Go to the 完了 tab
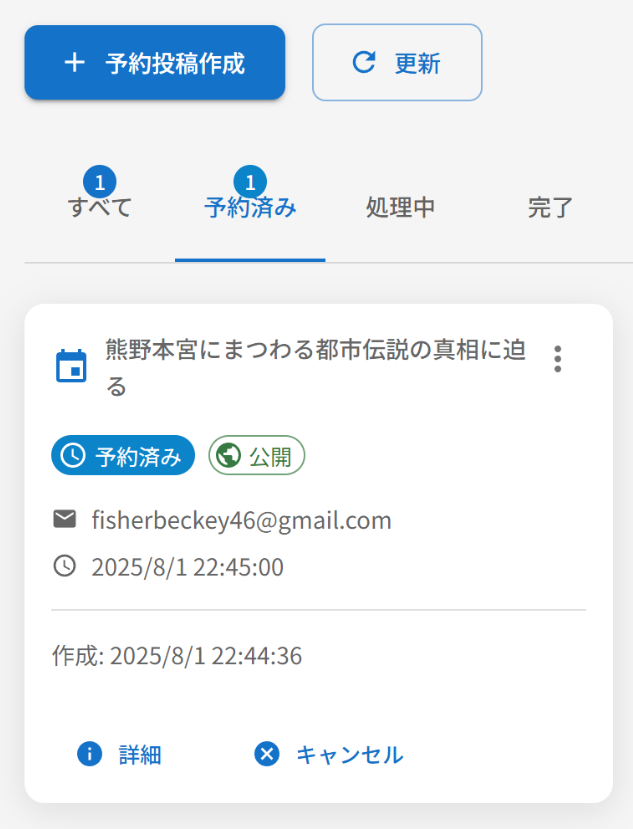The image size is (633, 829). pos(550,208)
